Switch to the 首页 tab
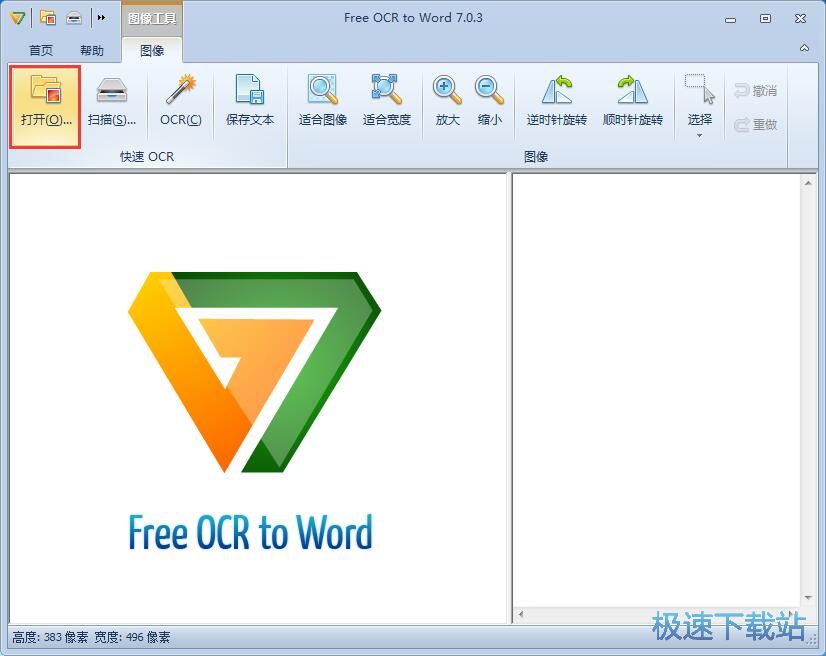The width and height of the screenshot is (826, 656). (41, 51)
